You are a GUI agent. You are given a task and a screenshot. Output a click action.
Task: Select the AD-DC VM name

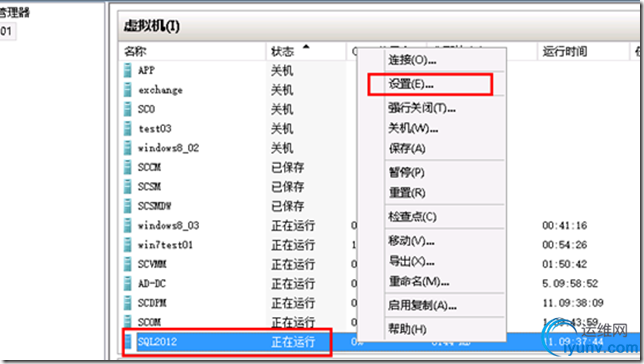coord(152,283)
